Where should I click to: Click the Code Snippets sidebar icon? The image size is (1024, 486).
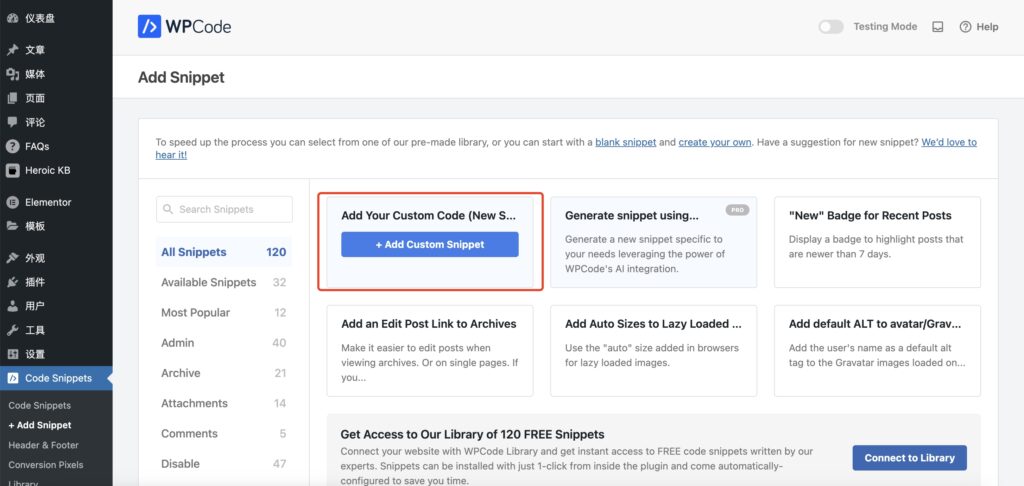[x=12, y=378]
